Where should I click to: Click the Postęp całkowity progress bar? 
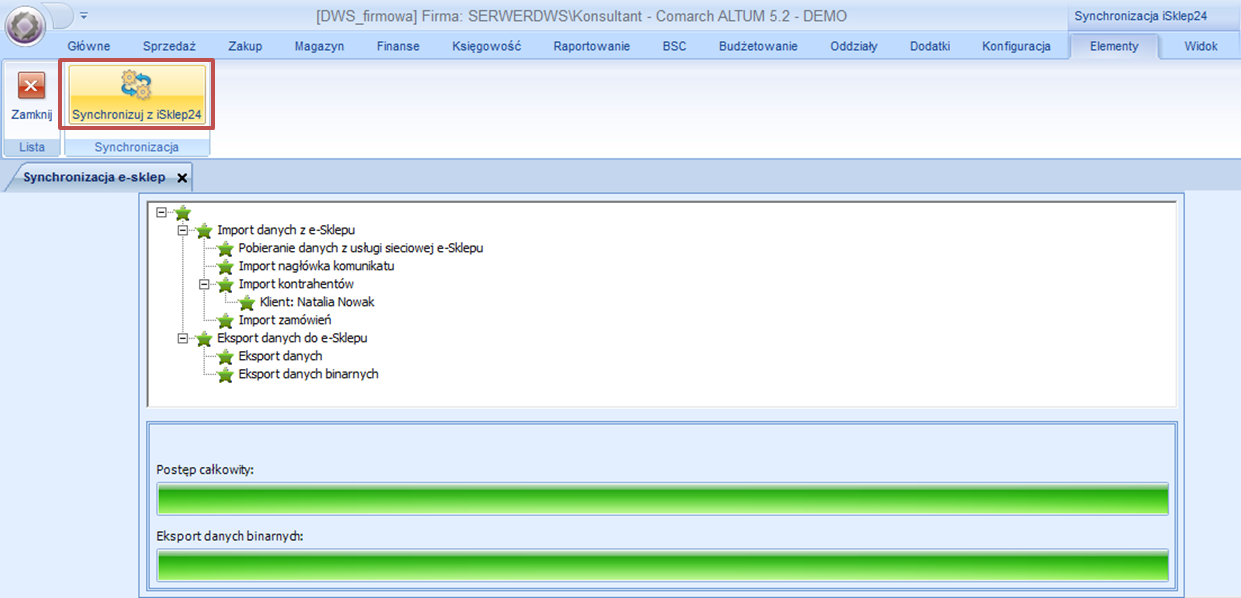pos(663,499)
